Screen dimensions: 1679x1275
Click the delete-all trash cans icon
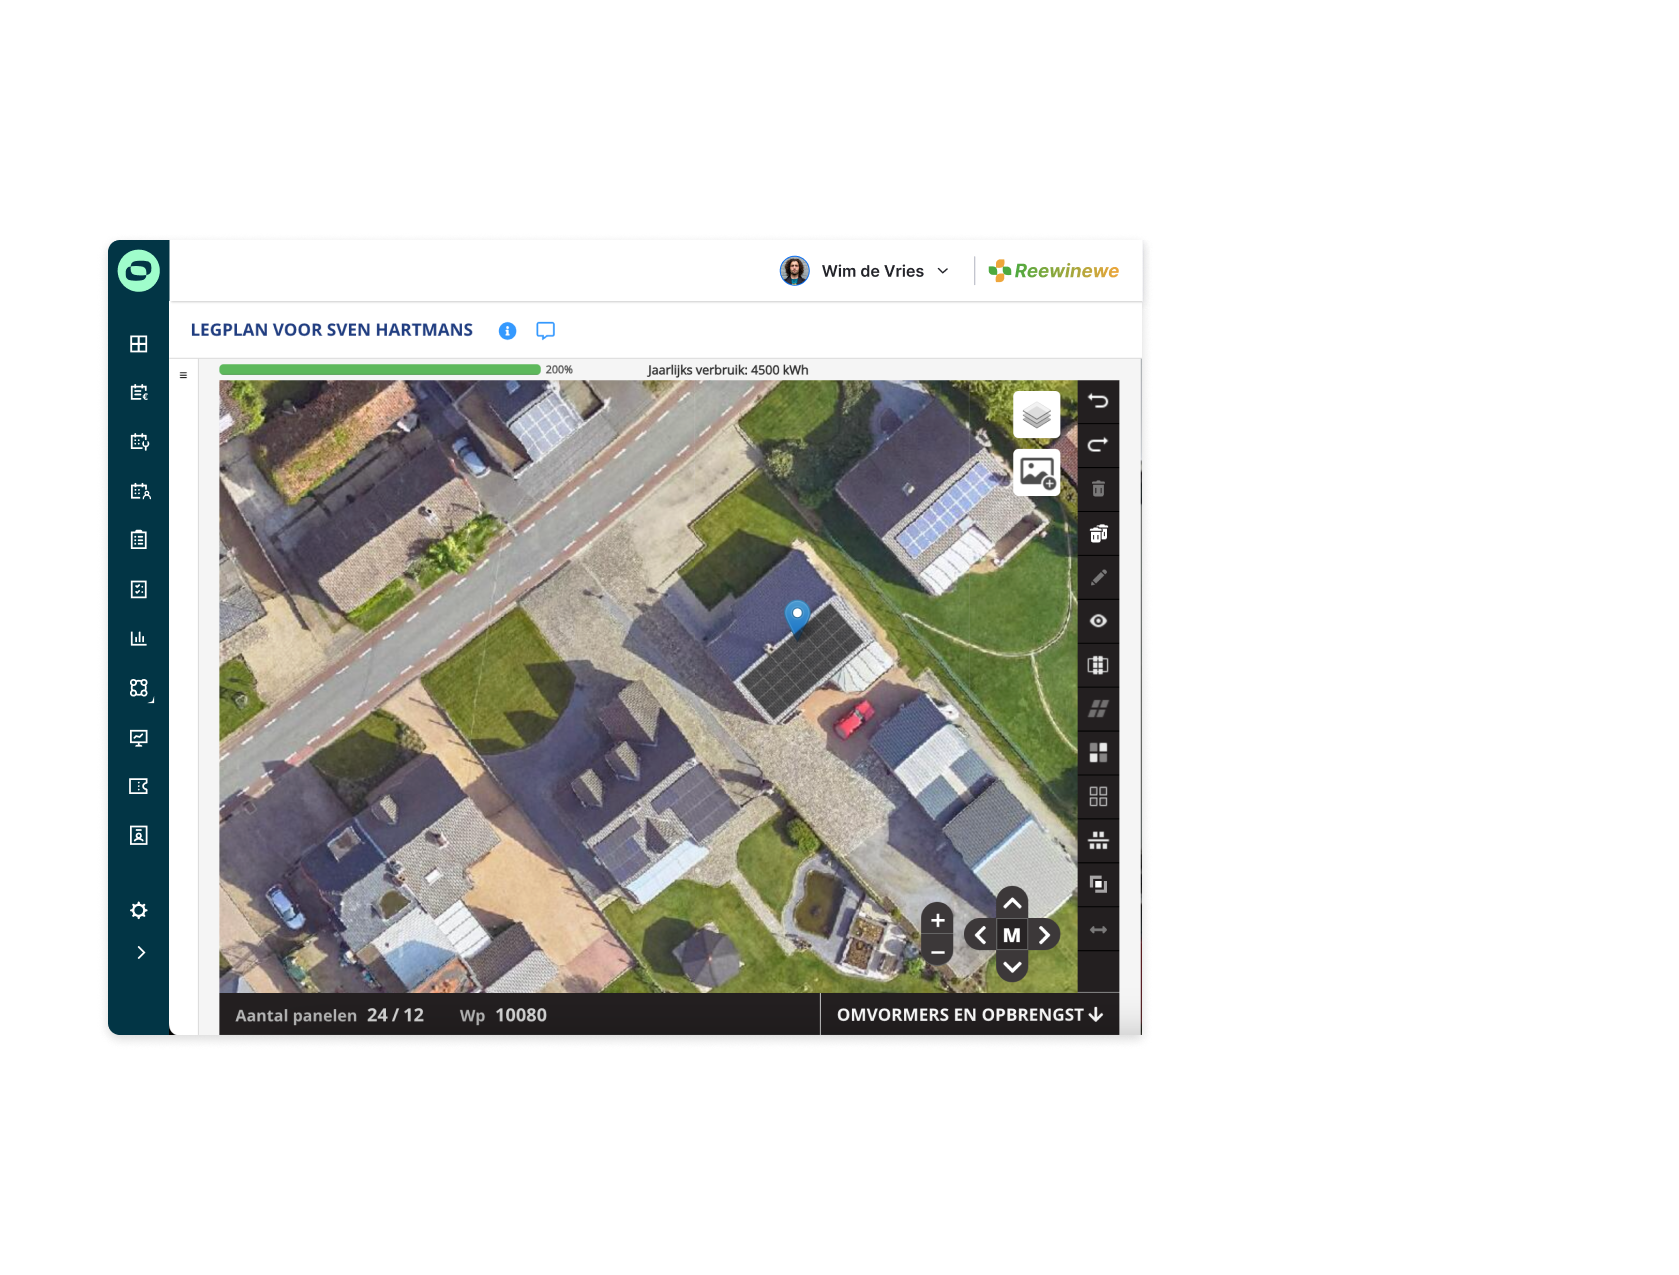pyautogui.click(x=1098, y=533)
